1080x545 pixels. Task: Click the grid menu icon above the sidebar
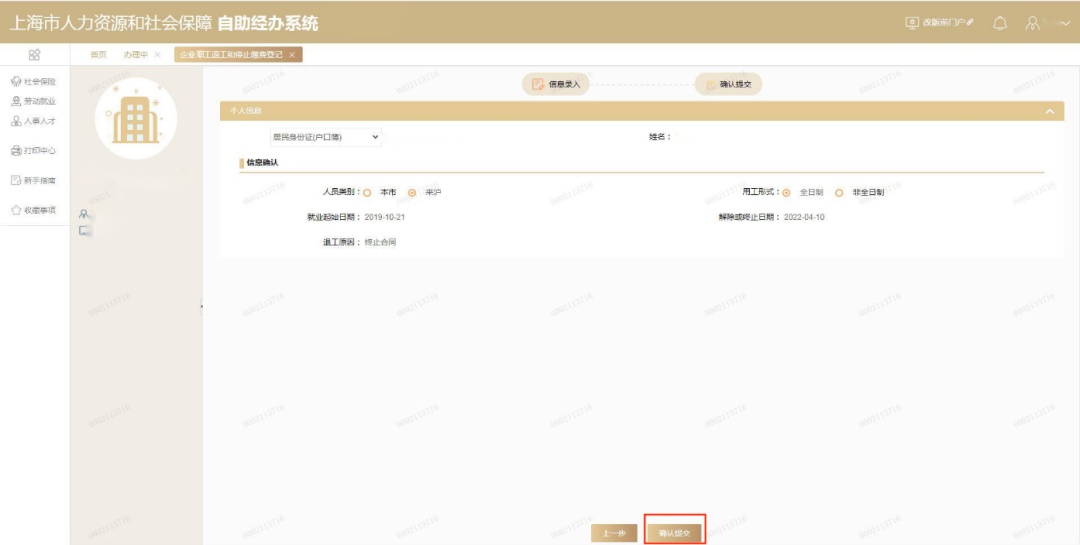tap(34, 55)
